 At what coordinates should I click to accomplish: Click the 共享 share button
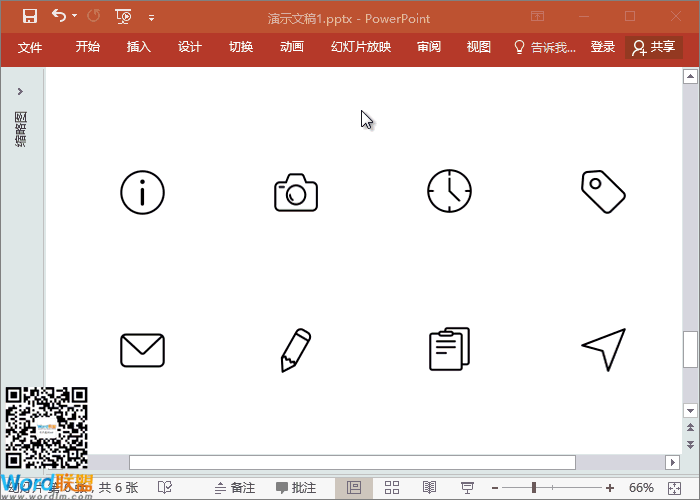pyautogui.click(x=654, y=47)
